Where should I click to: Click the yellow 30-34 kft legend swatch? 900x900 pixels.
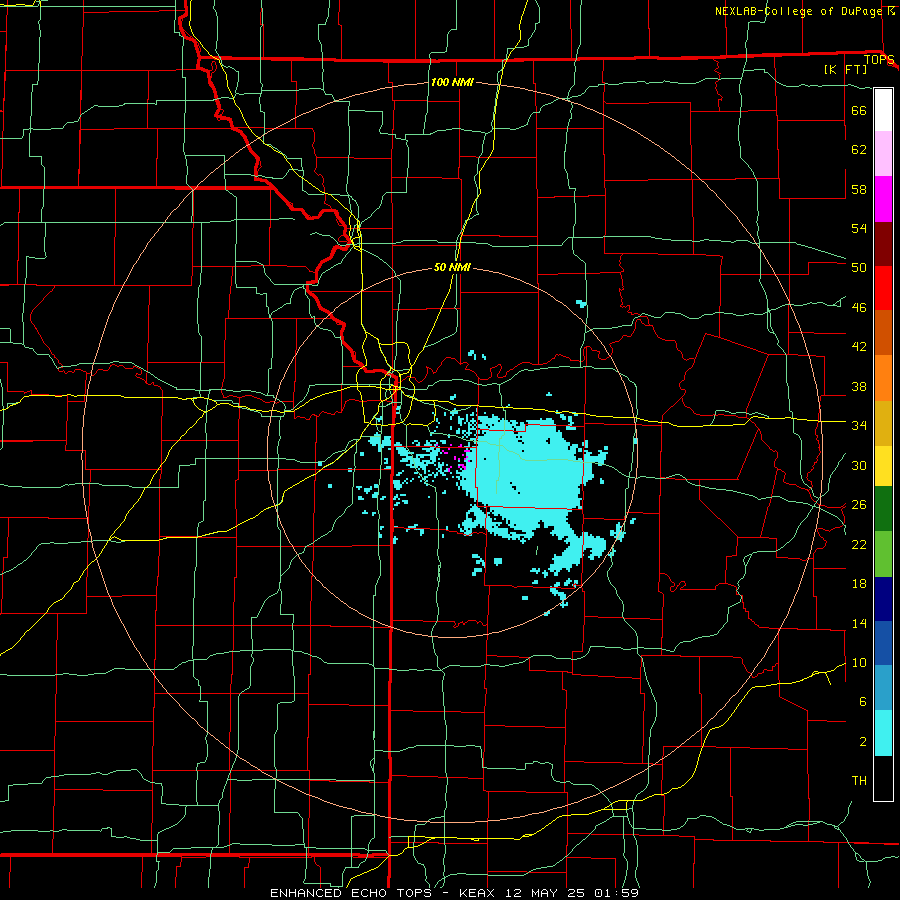883,466
